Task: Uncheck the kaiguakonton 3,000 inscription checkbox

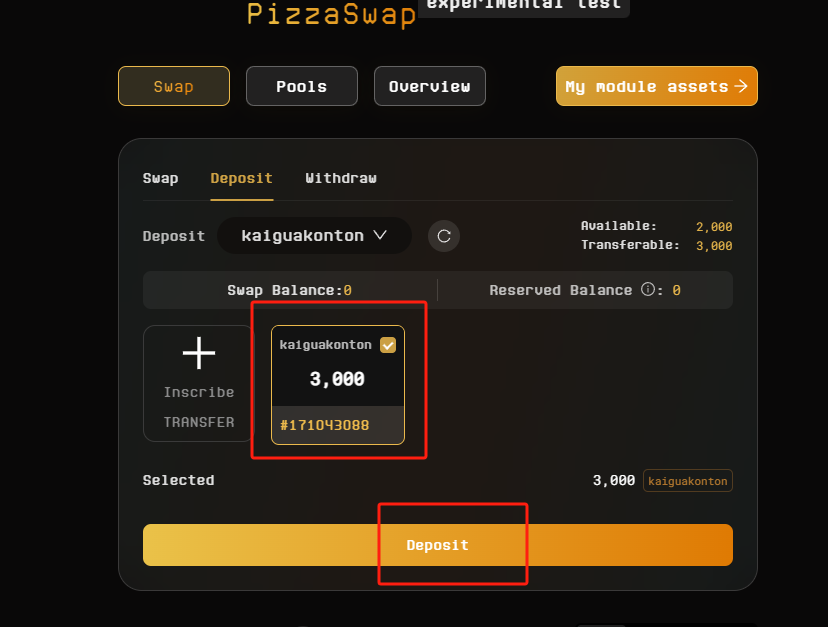Action: click(388, 345)
